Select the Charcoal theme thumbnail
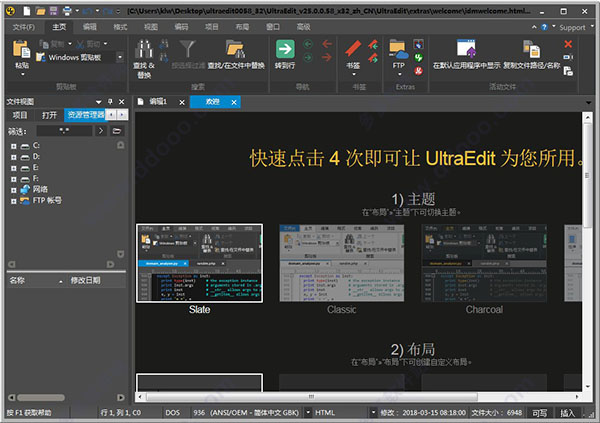 484,263
